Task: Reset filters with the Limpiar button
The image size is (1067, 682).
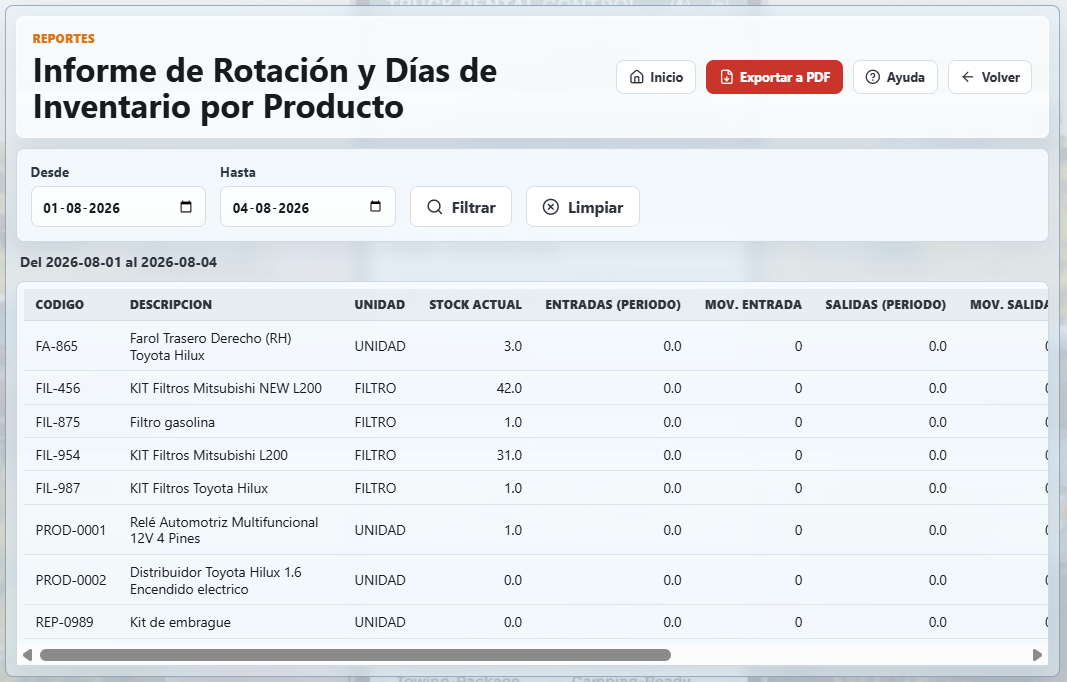Action: click(x=582, y=207)
